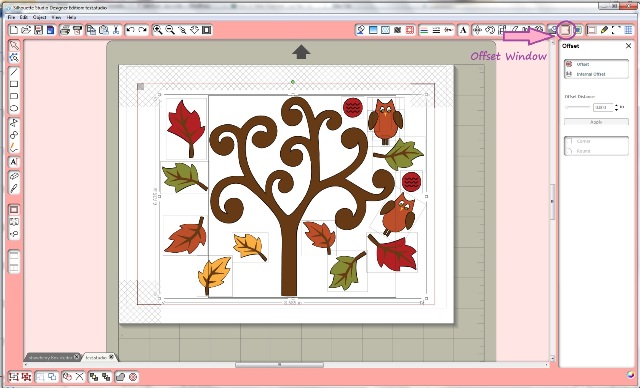Click the Bring to Front icon
Viewport: 640px width, 388px height.
point(94,377)
